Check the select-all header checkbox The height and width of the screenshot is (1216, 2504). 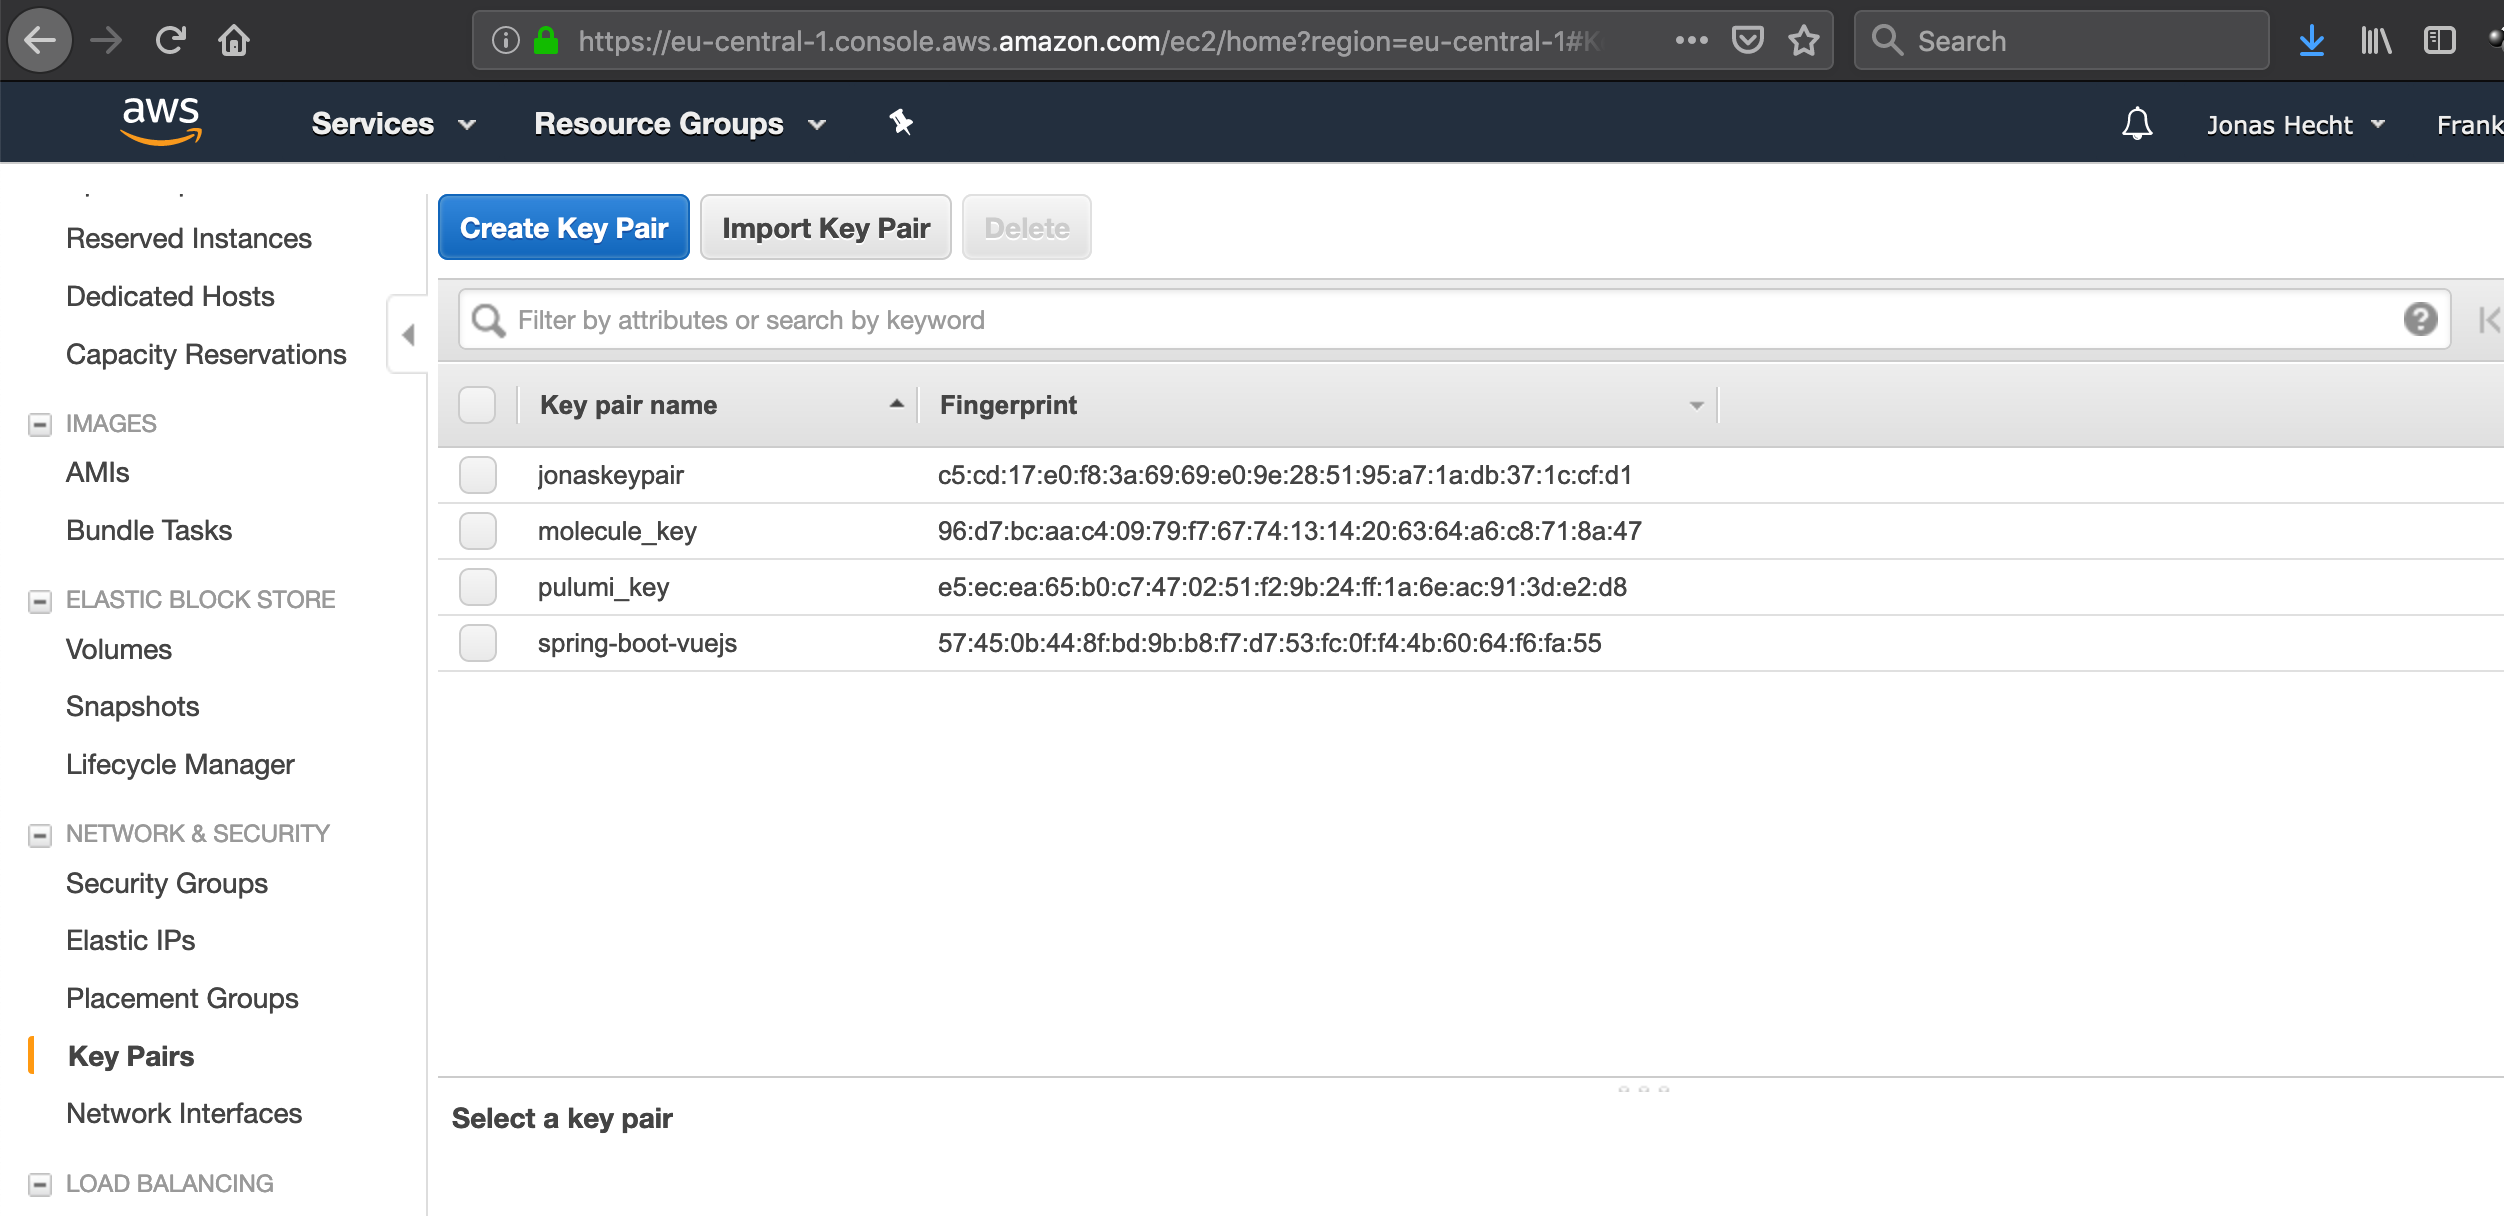tap(477, 405)
